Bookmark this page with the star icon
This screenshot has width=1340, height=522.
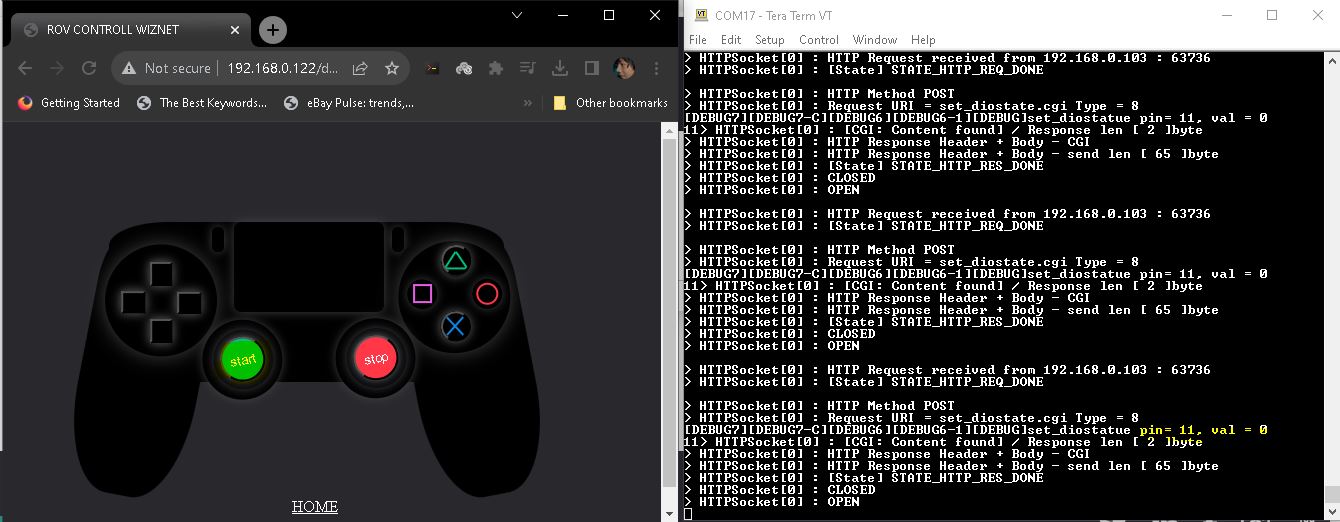coord(392,68)
